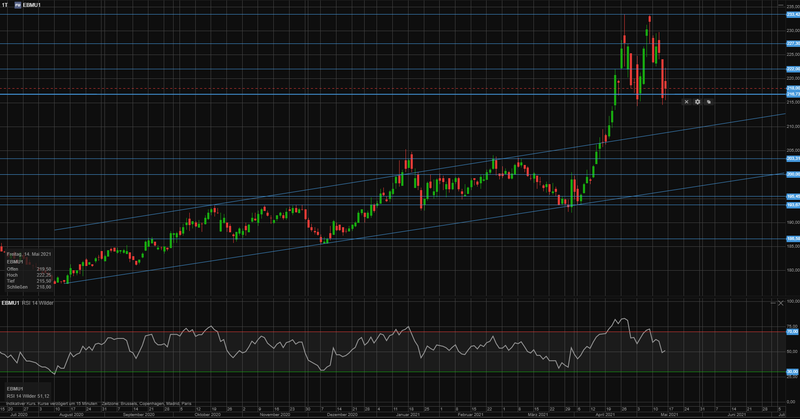Select the 233,42 horizontal line price label
Screen dimensions: 800x419
pos(790,15)
